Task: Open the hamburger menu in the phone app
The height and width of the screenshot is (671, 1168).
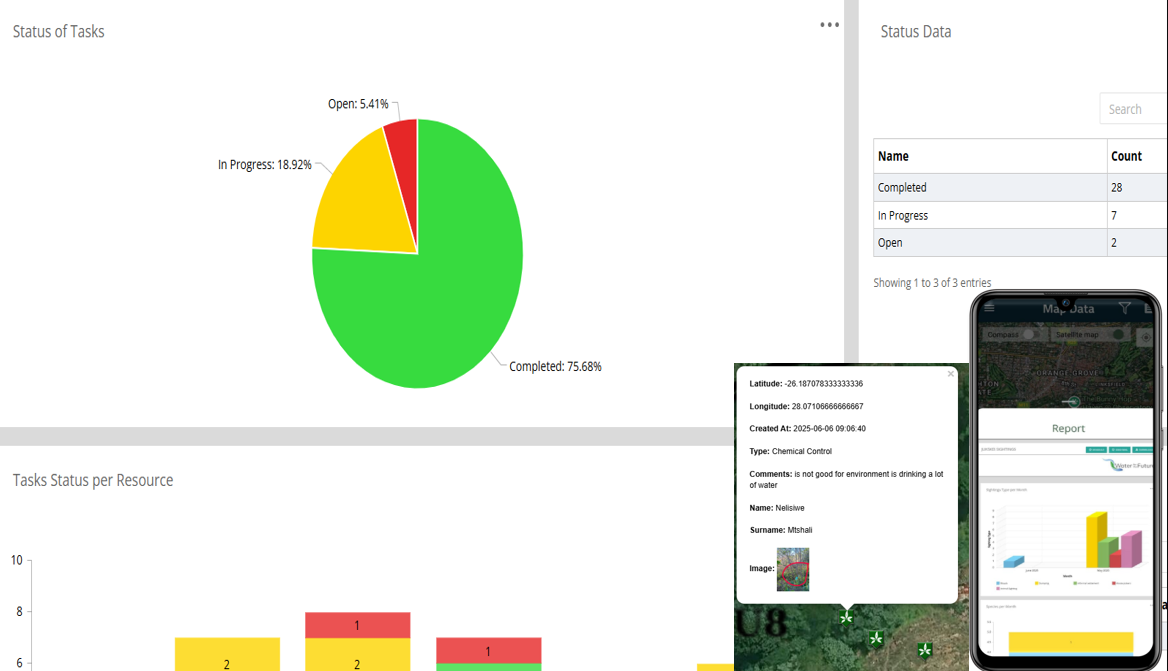Action: [989, 308]
